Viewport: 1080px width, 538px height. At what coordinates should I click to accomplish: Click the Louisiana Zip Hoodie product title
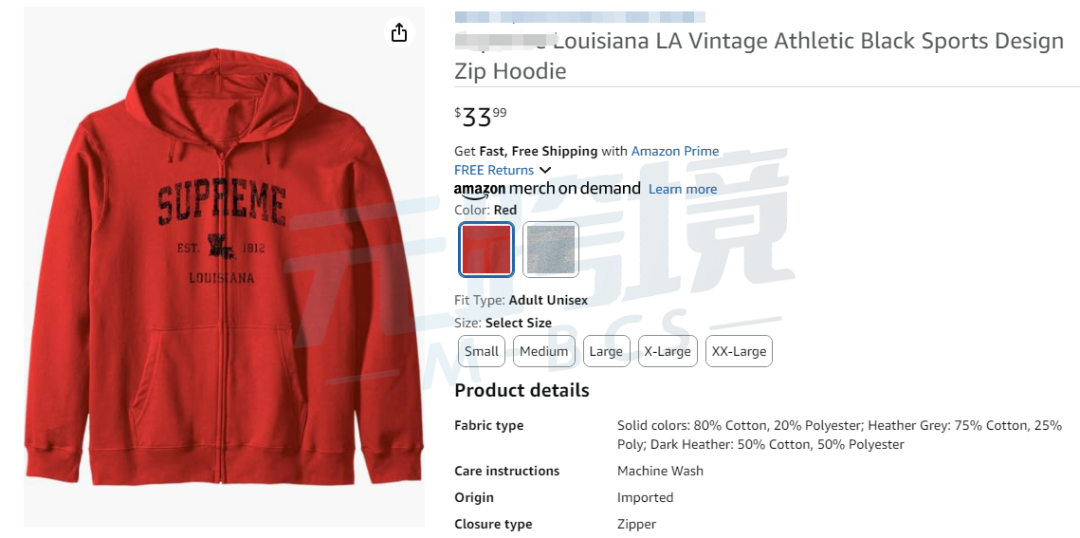[759, 56]
